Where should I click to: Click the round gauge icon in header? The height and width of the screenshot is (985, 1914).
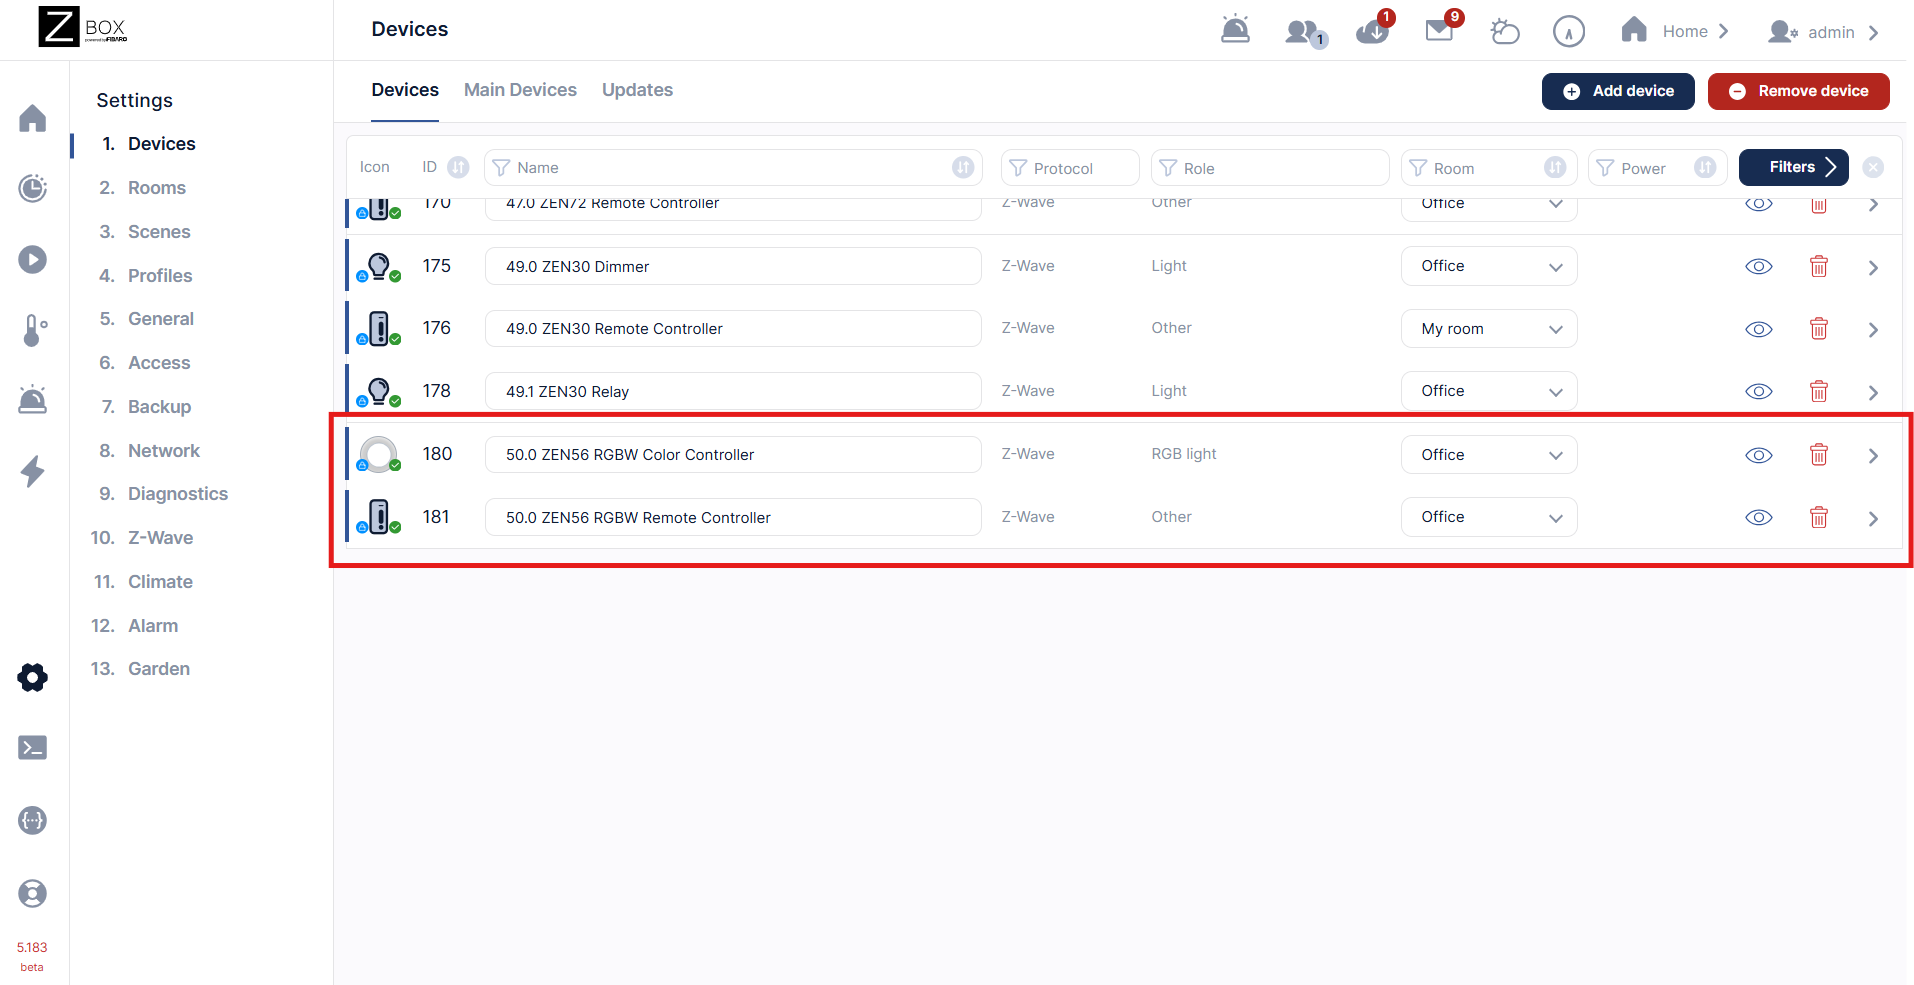1569,32
